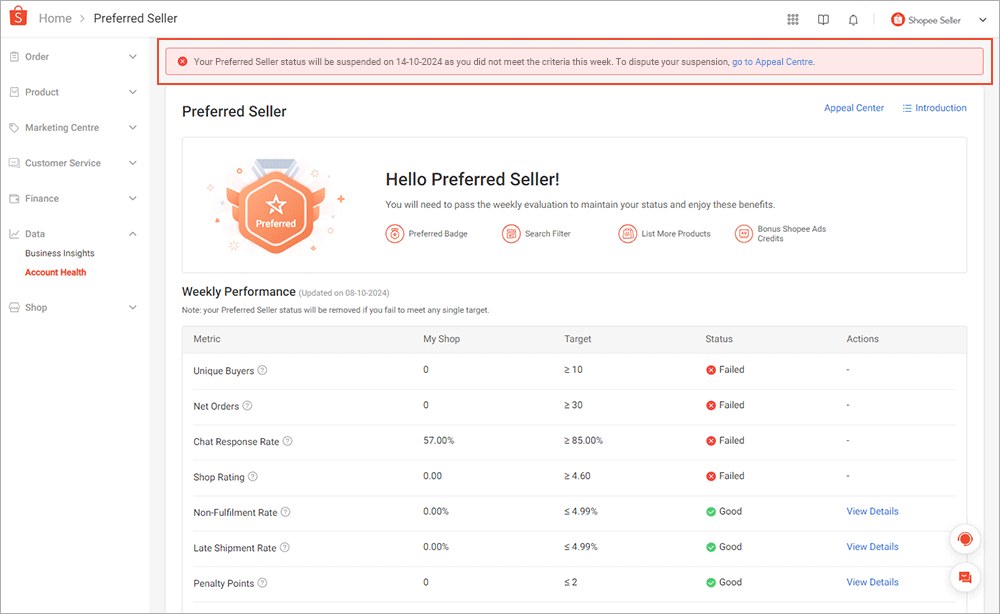Click the Preferred Badge benefit icon

pos(396,233)
